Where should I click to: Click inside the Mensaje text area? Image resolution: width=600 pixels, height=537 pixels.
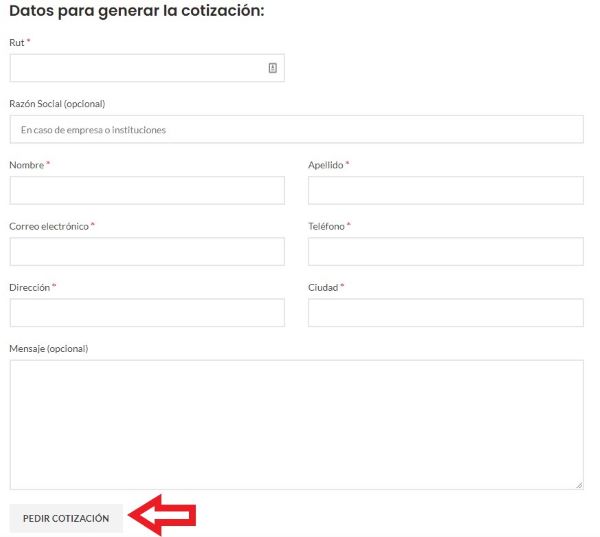297,425
